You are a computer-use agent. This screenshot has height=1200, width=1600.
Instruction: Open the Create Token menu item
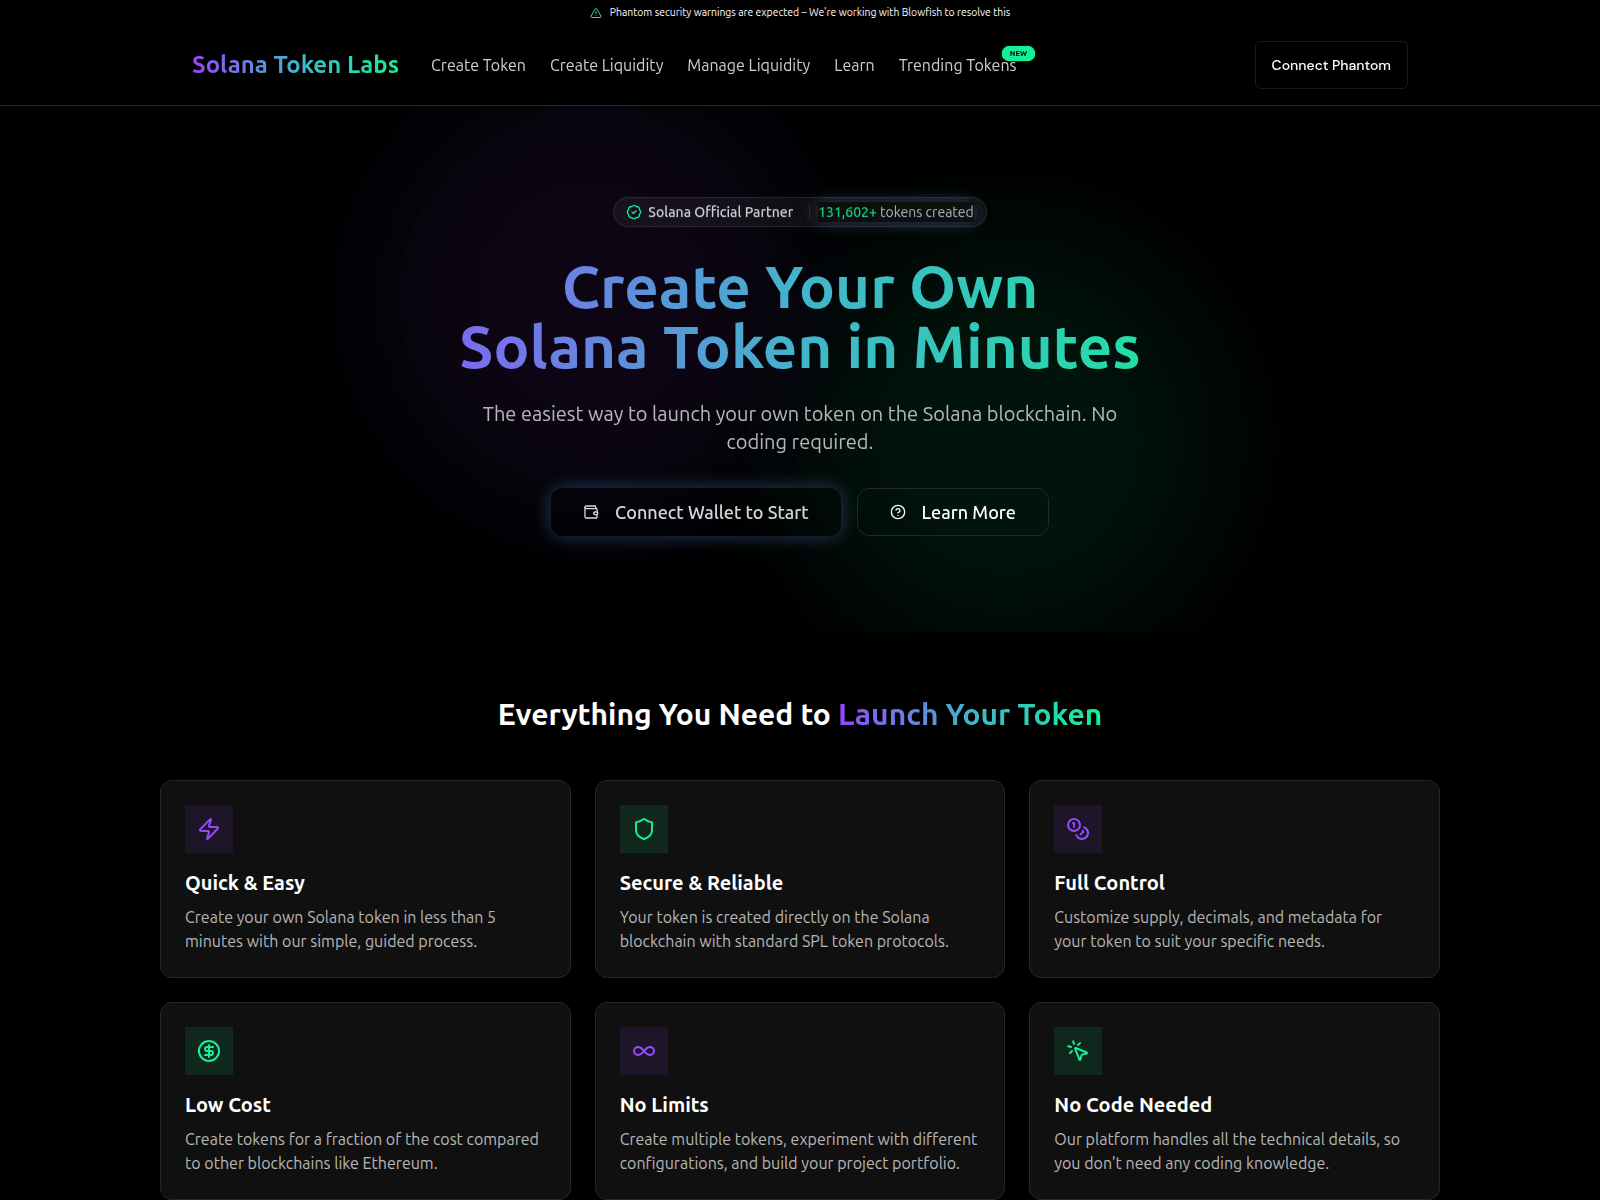(x=478, y=65)
